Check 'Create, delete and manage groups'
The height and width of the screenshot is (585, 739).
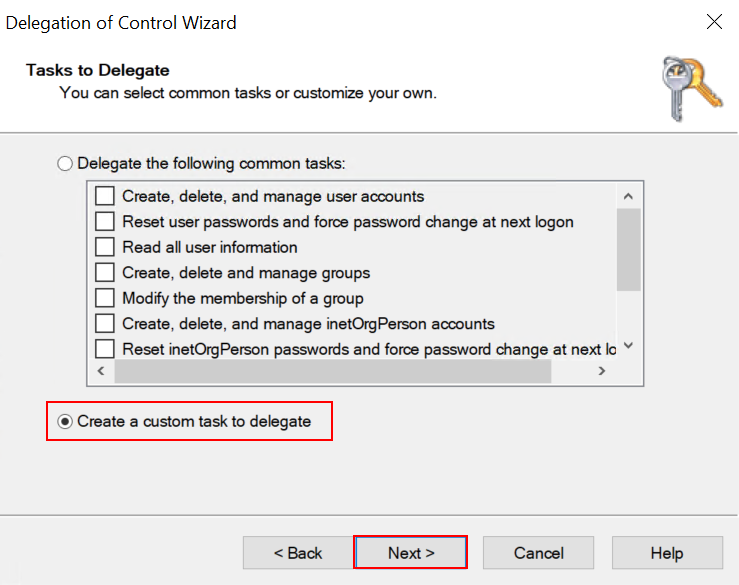[x=105, y=273]
